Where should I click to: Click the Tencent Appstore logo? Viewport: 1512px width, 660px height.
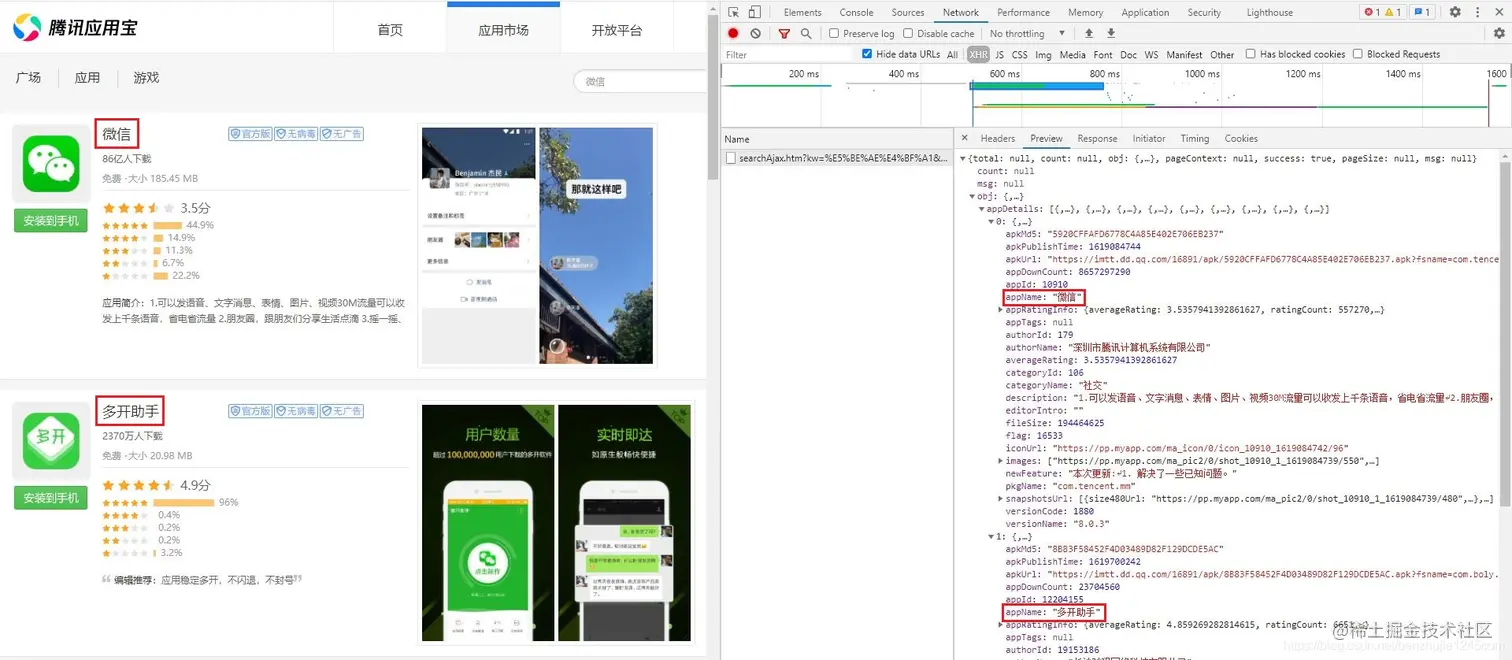76,28
